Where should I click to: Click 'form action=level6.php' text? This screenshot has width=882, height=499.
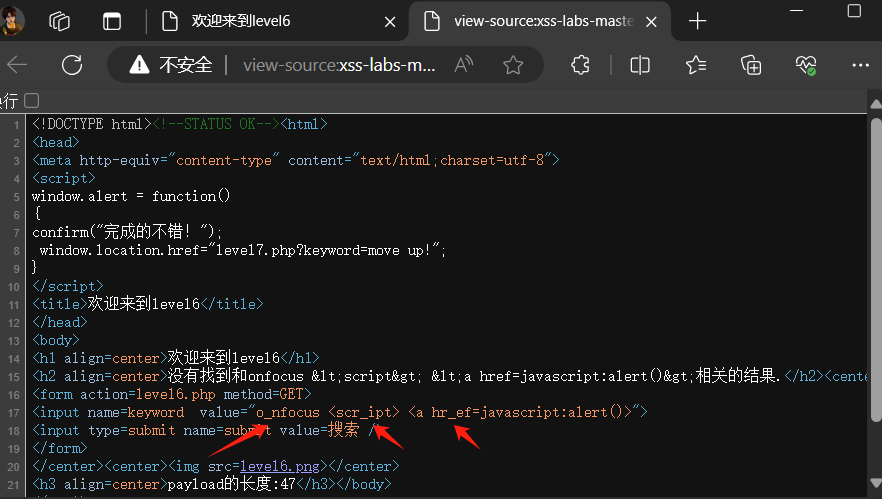128,394
